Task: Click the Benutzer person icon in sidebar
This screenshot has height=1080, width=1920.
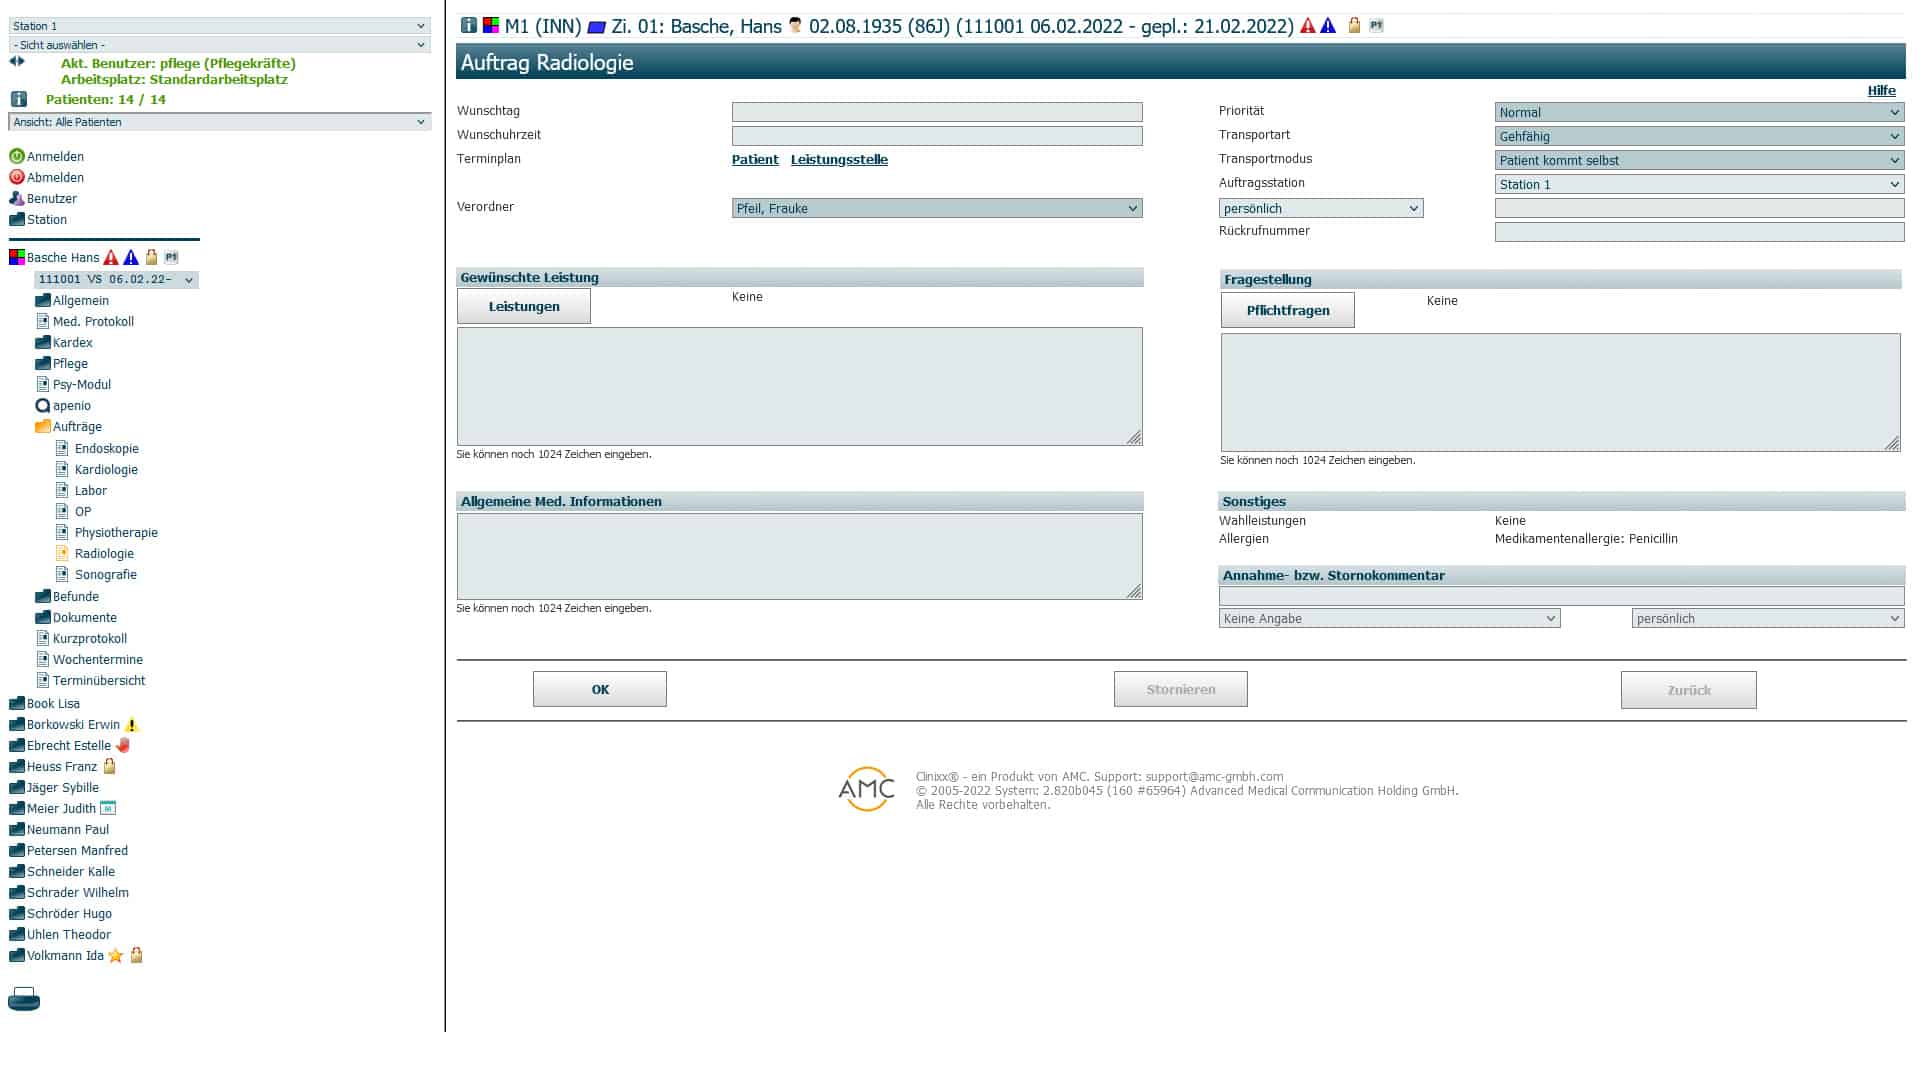Action: (16, 198)
